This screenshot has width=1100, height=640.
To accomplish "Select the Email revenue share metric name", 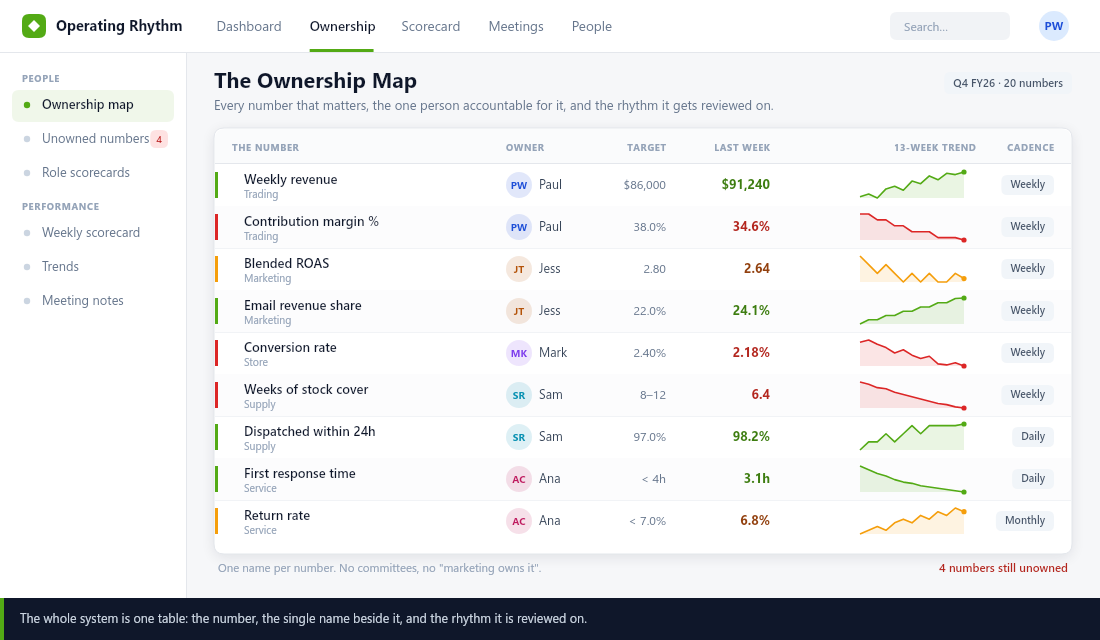I will click(302, 306).
